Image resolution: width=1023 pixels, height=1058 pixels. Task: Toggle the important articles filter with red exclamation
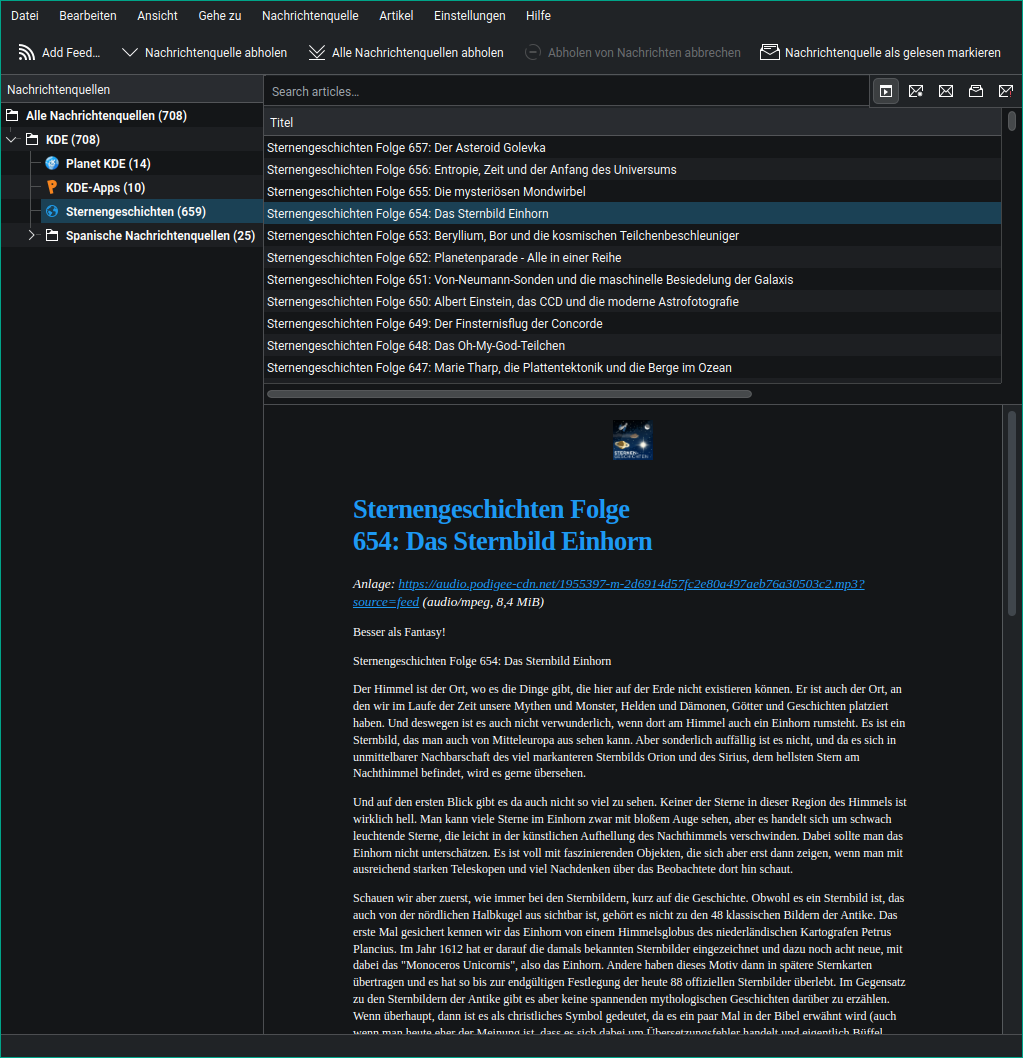coord(1006,91)
